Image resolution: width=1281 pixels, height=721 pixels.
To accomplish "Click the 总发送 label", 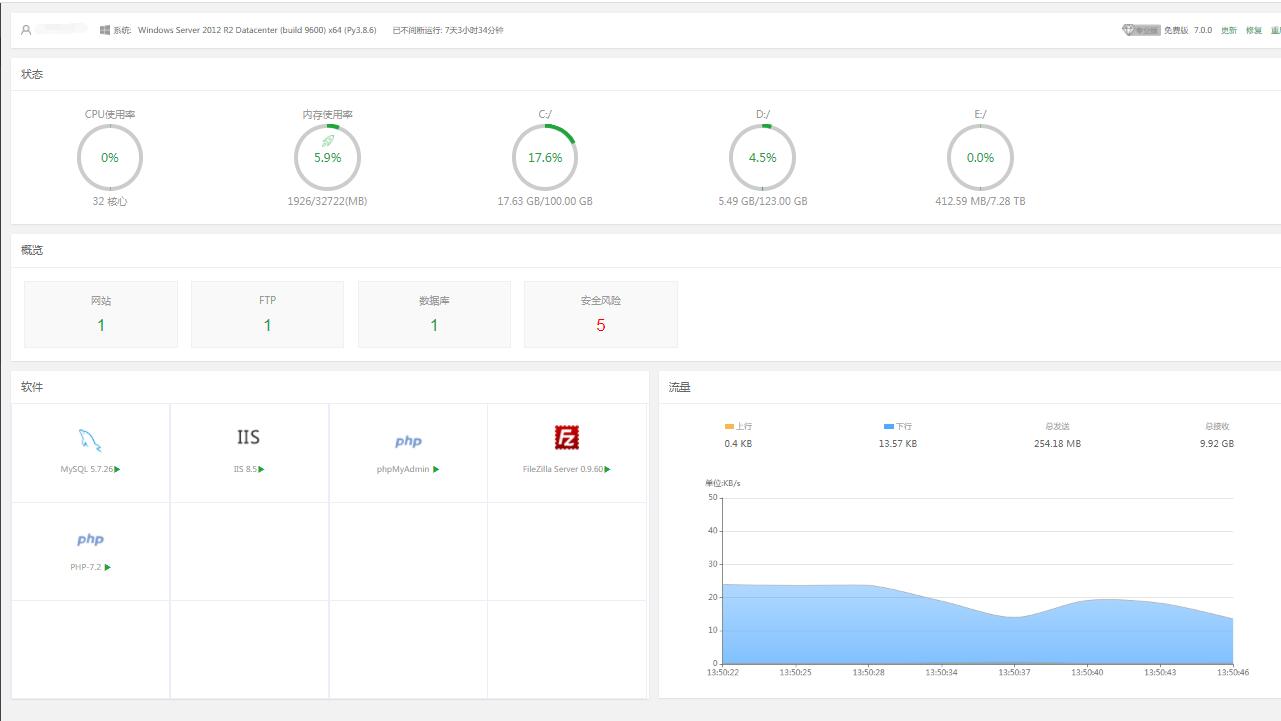I will pyautogui.click(x=1057, y=426).
